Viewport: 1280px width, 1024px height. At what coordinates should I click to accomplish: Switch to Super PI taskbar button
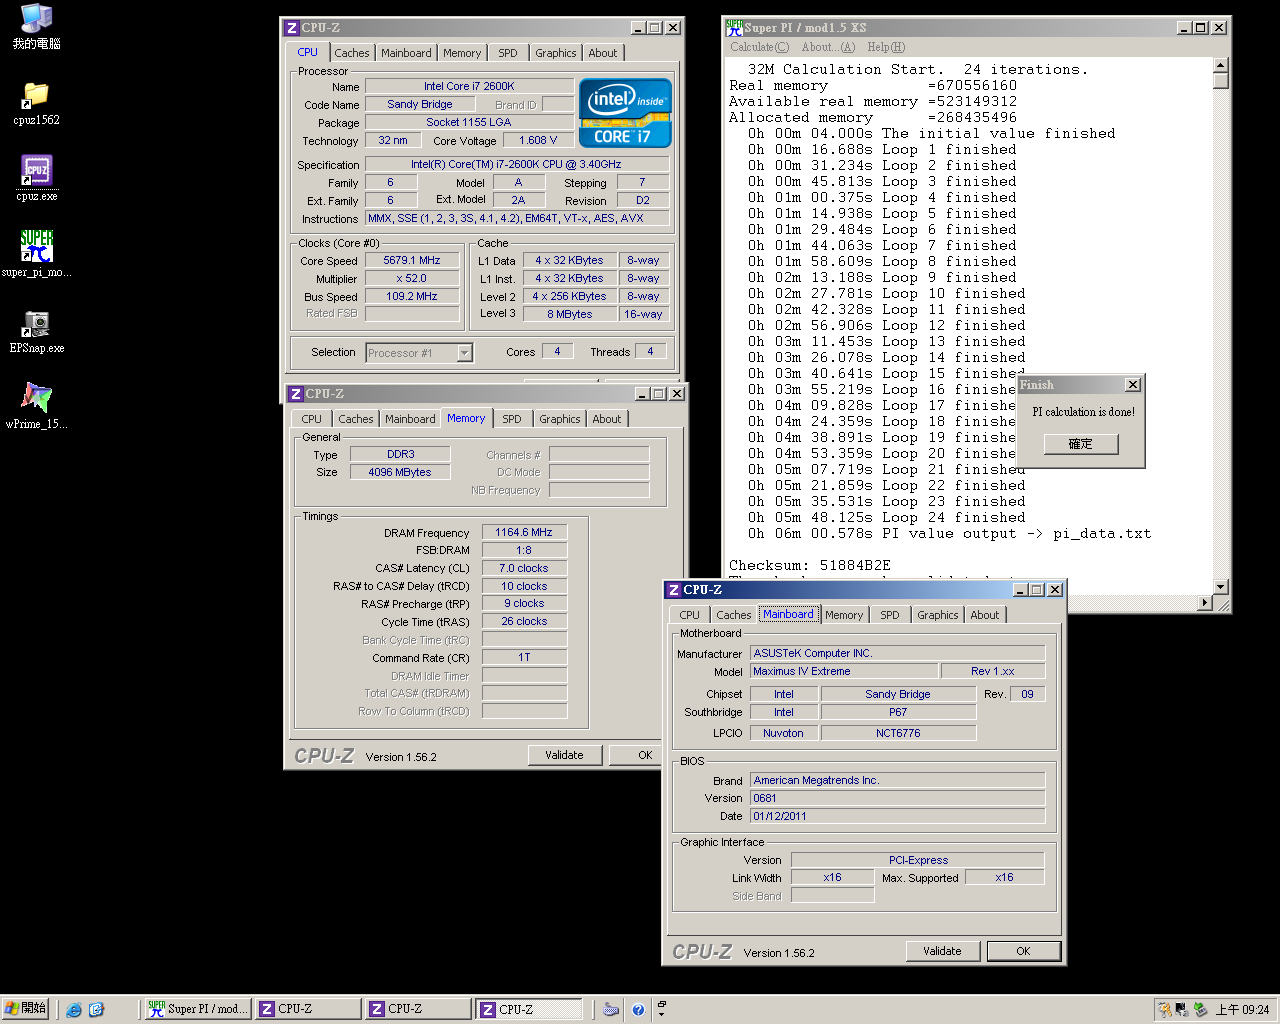pos(198,1009)
